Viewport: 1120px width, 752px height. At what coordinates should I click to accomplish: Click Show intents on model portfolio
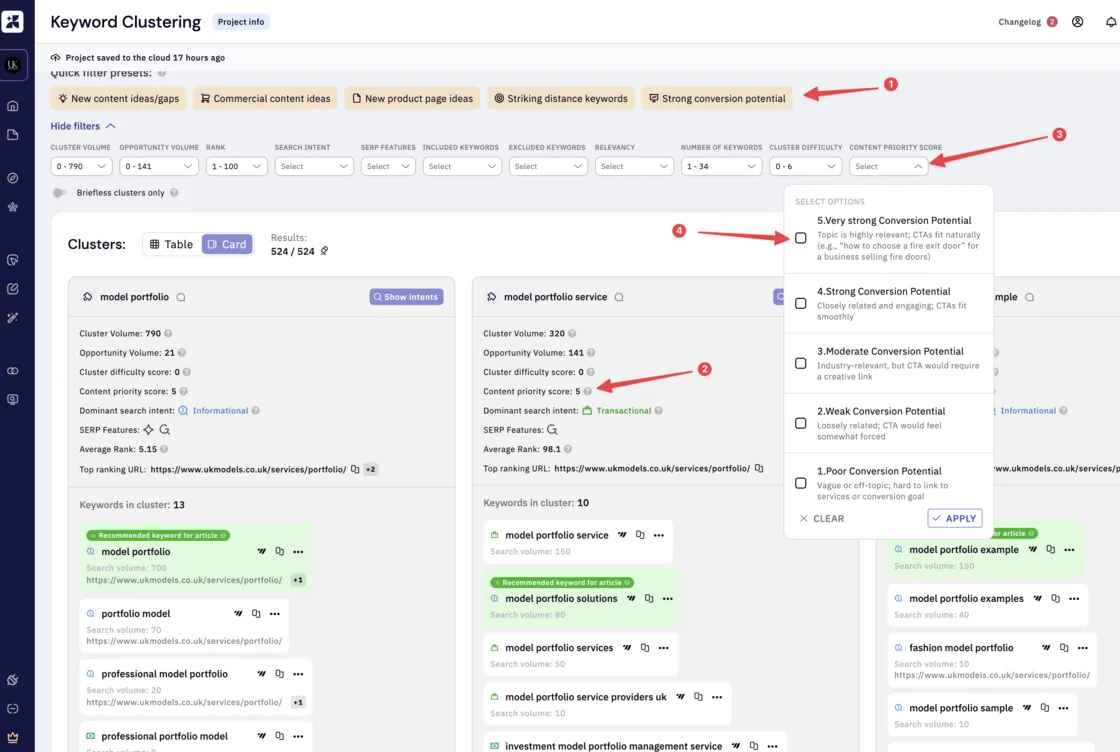coord(406,297)
